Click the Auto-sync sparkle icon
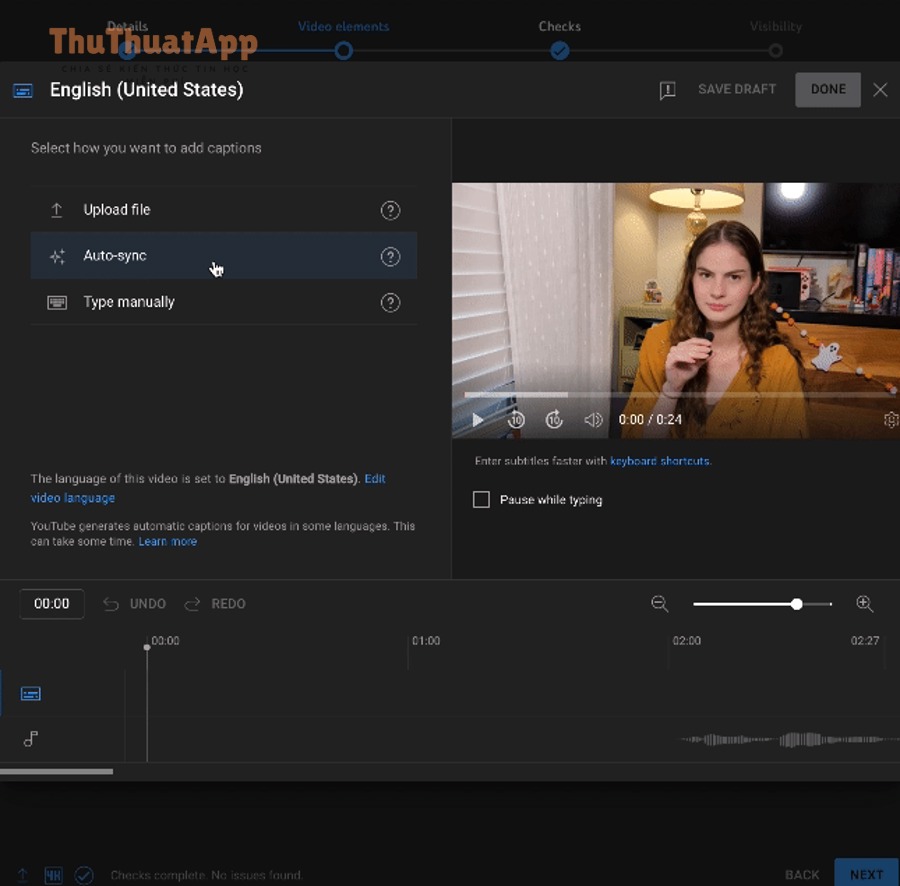The width and height of the screenshot is (900, 886). coord(57,257)
